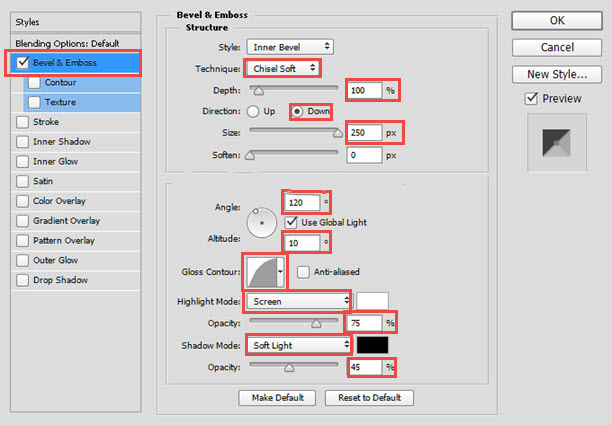612x425 pixels.
Task: Select the Up direction radio button
Action: (253, 112)
